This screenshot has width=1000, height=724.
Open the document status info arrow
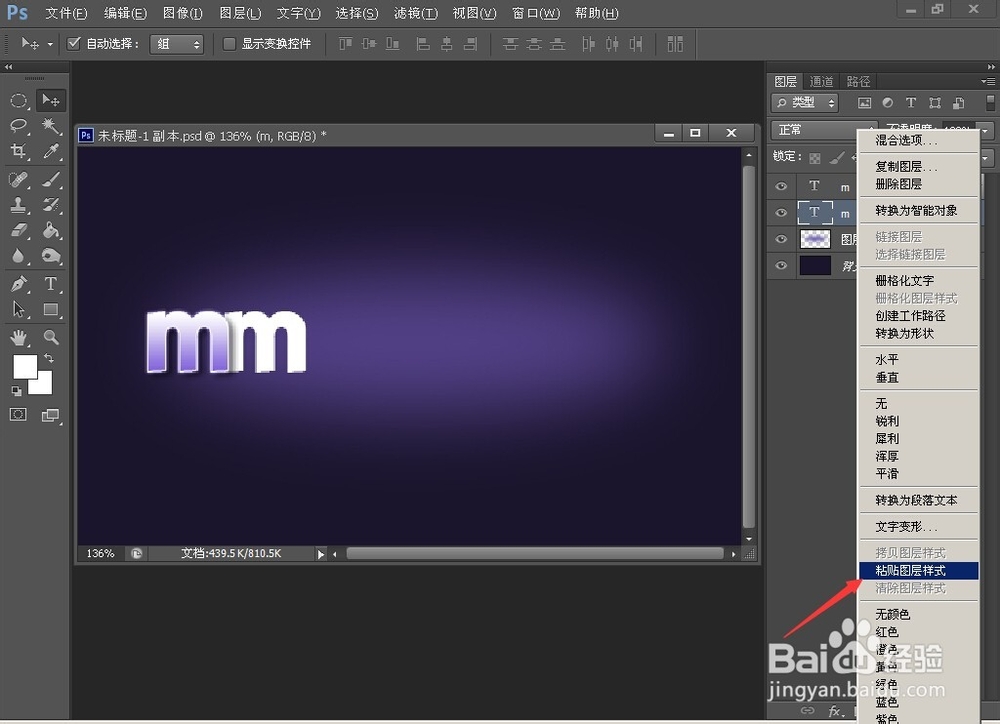click(321, 554)
